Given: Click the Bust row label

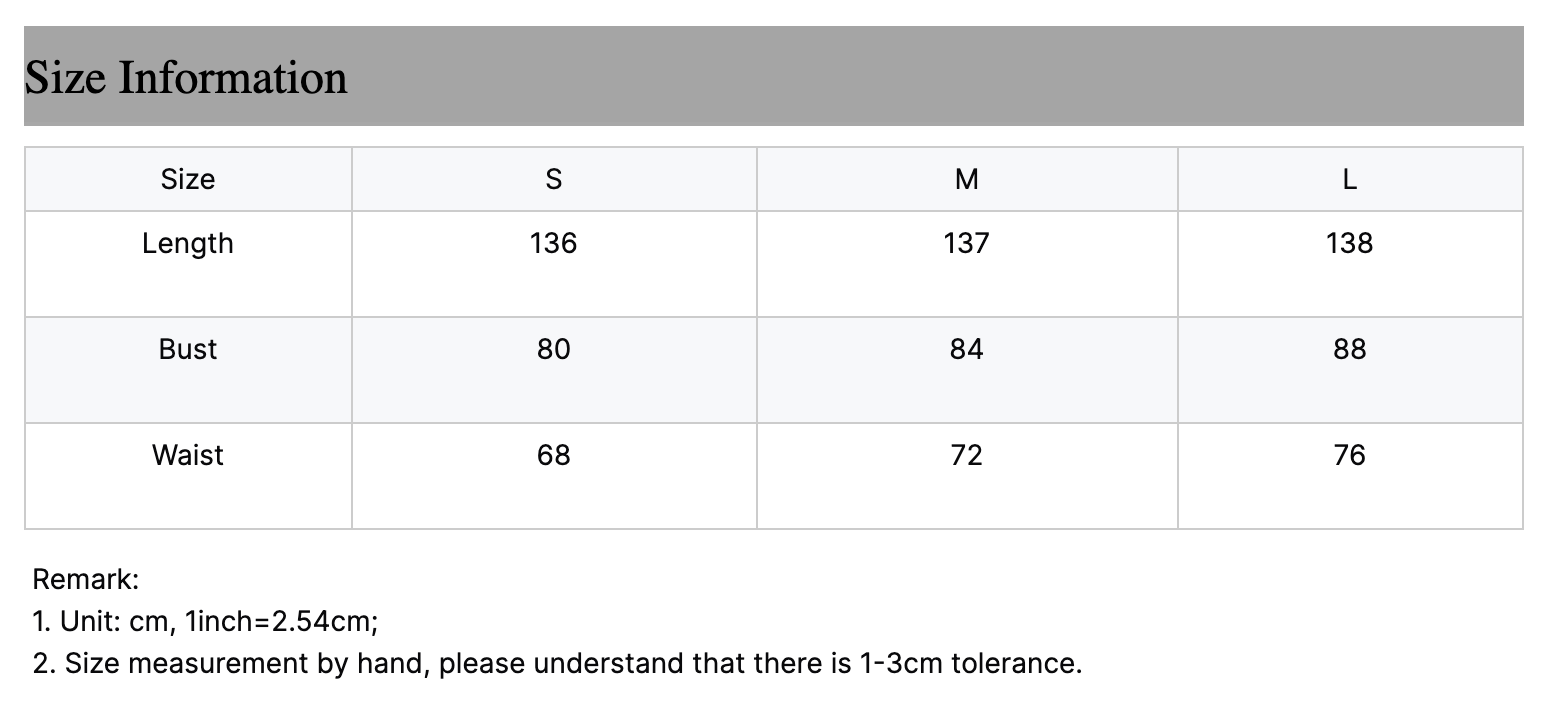Looking at the screenshot, I should pyautogui.click(x=188, y=349).
